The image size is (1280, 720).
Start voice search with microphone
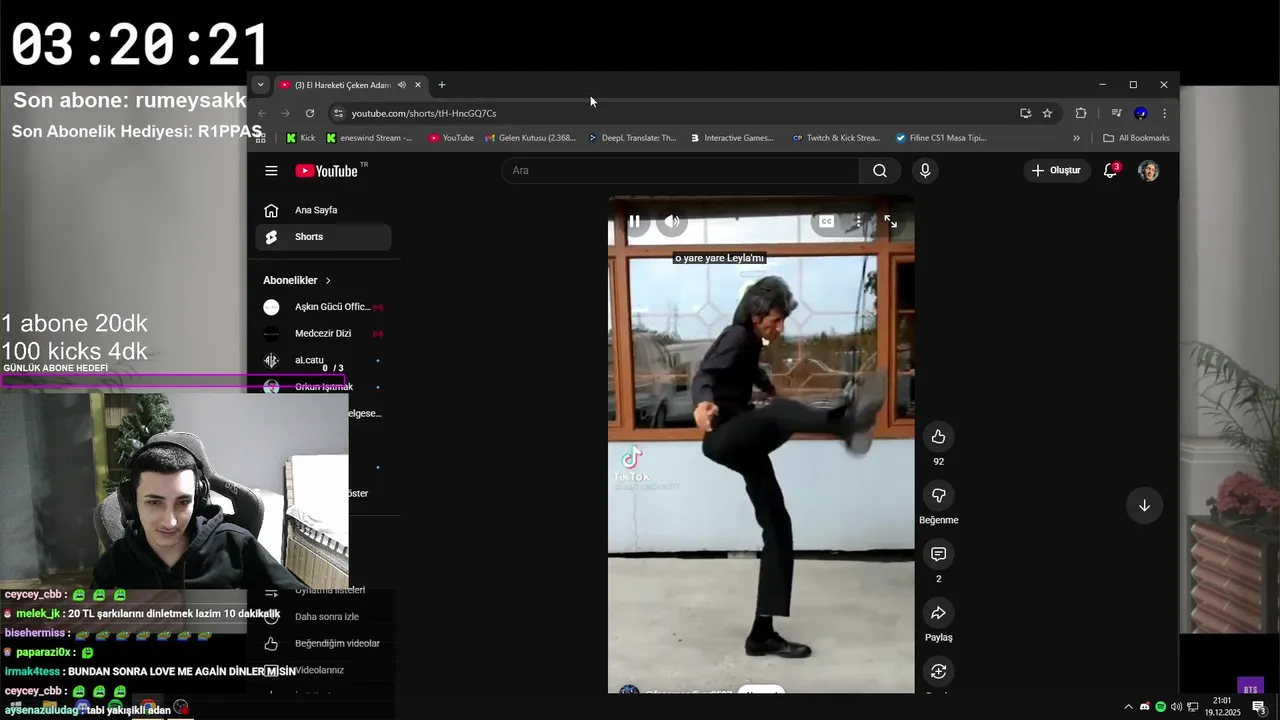pyautogui.click(x=925, y=170)
